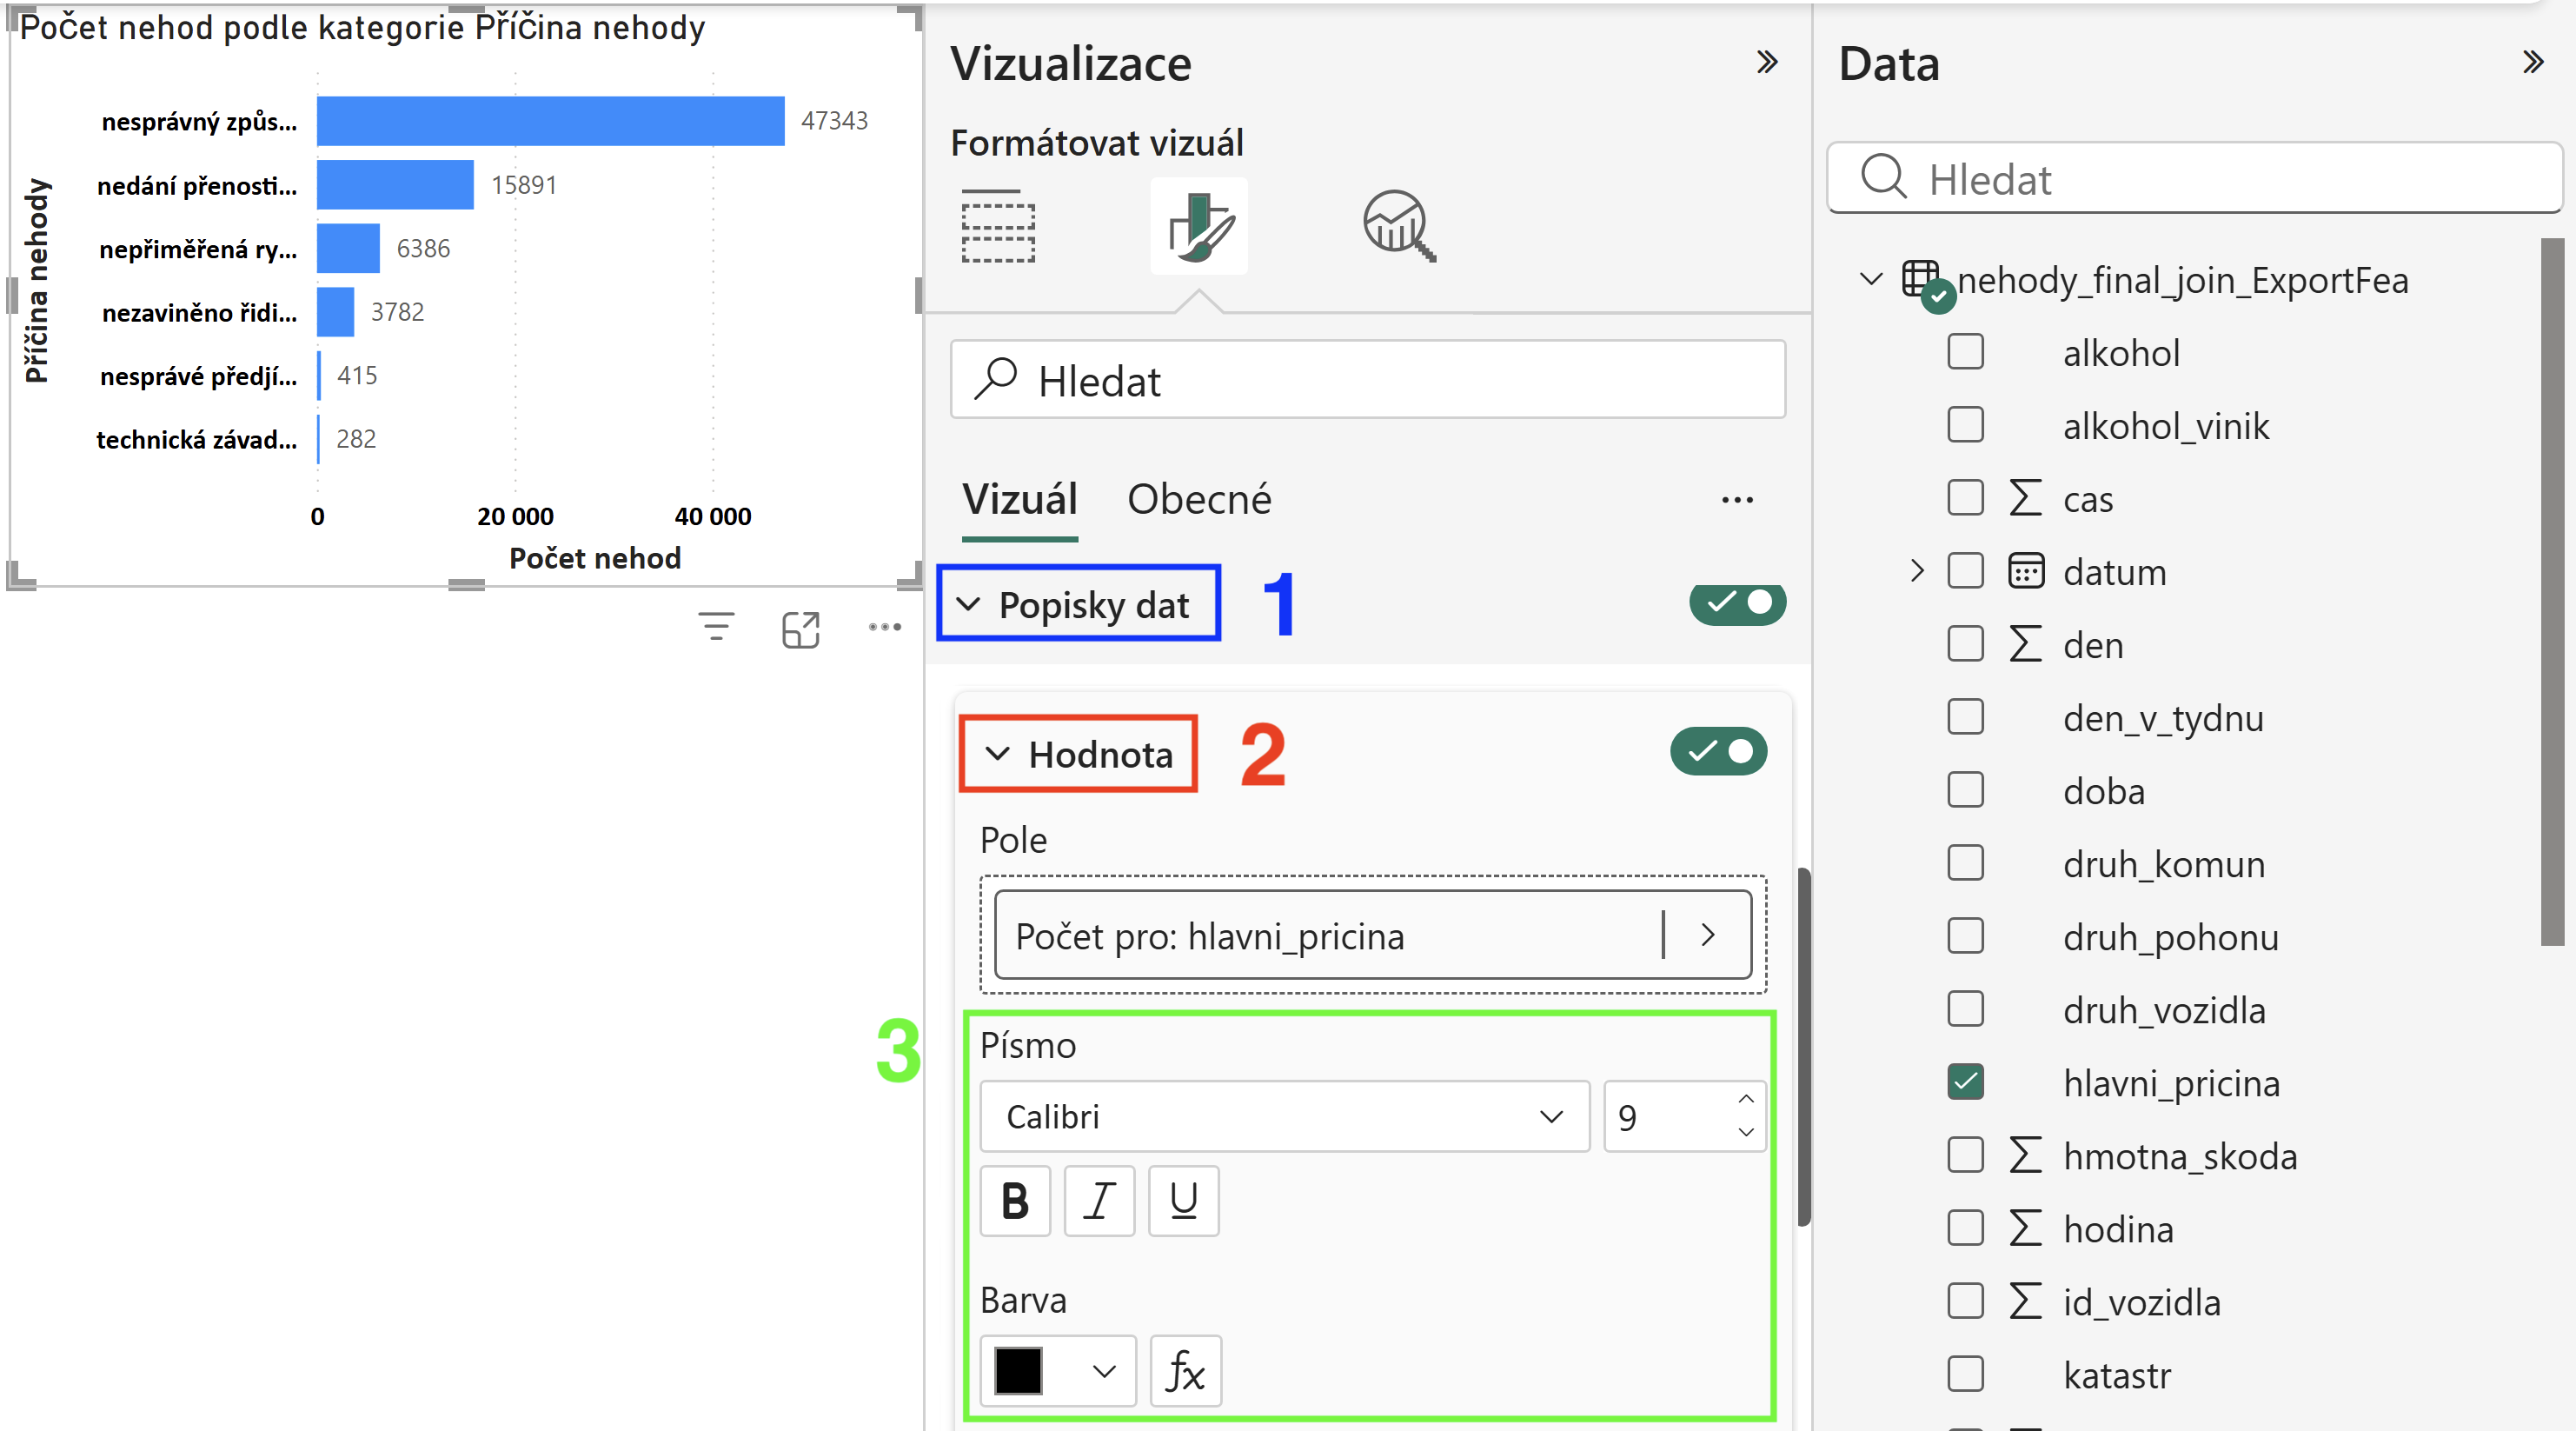This screenshot has height=1431, width=2576.
Task: Open the Build visual fields icon
Action: coord(998,226)
